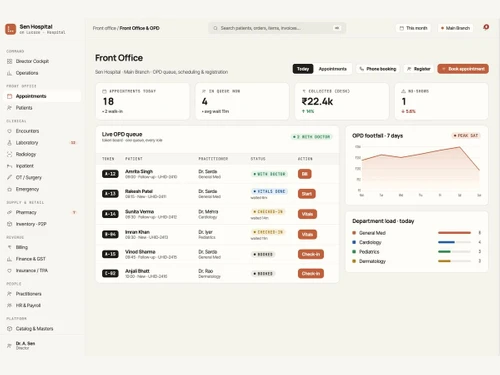Click Vitals for Imran Khan
The width and height of the screenshot is (500, 375).
(307, 235)
